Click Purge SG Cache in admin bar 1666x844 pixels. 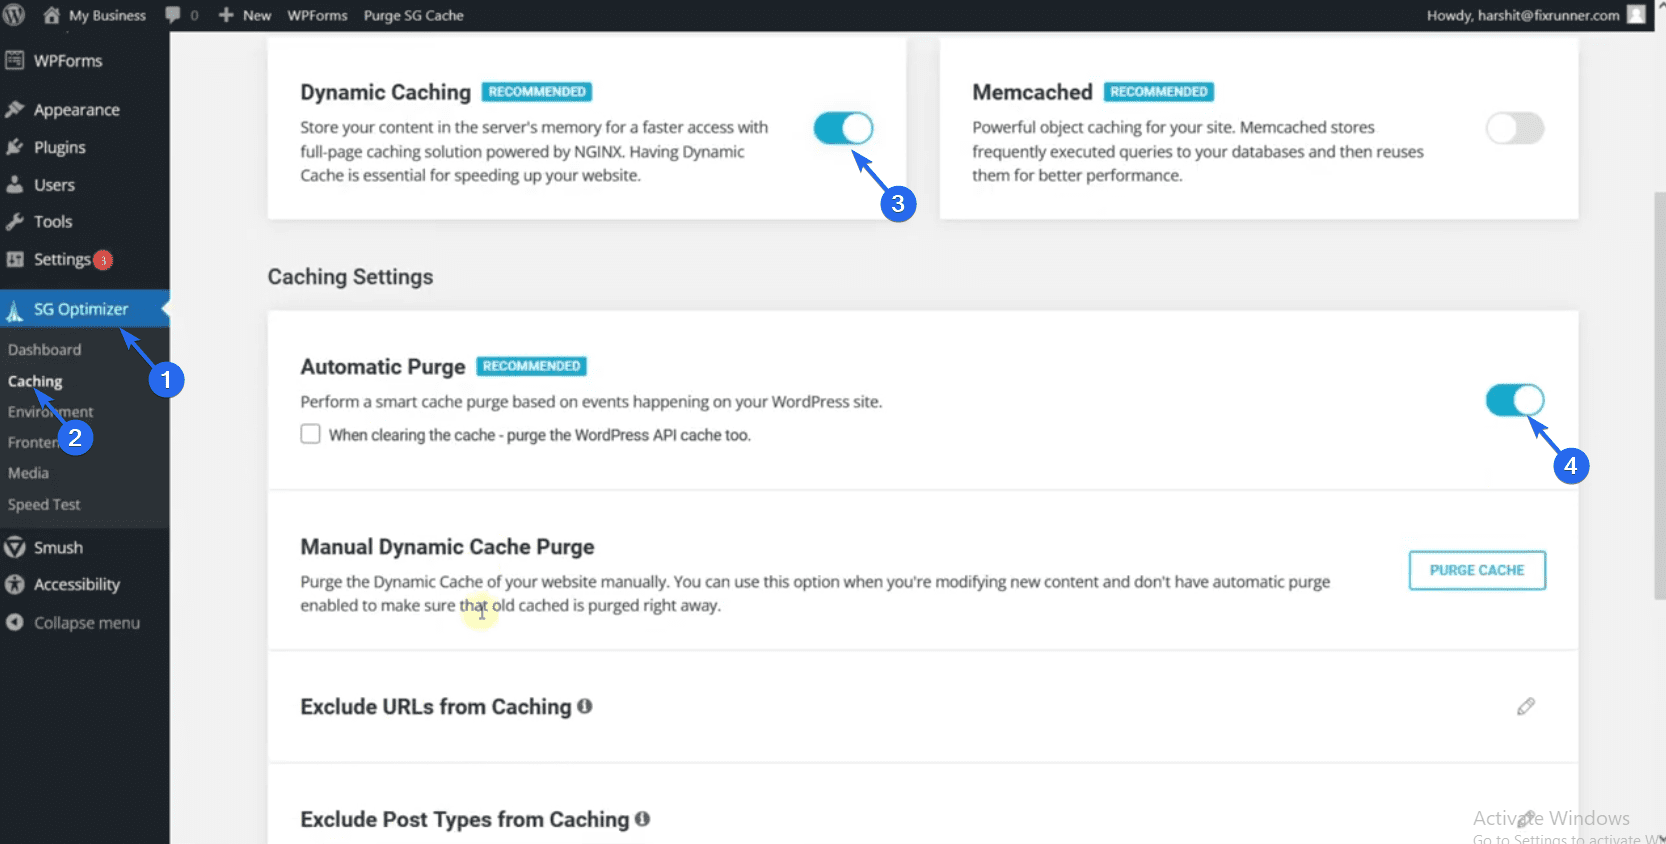coord(414,15)
